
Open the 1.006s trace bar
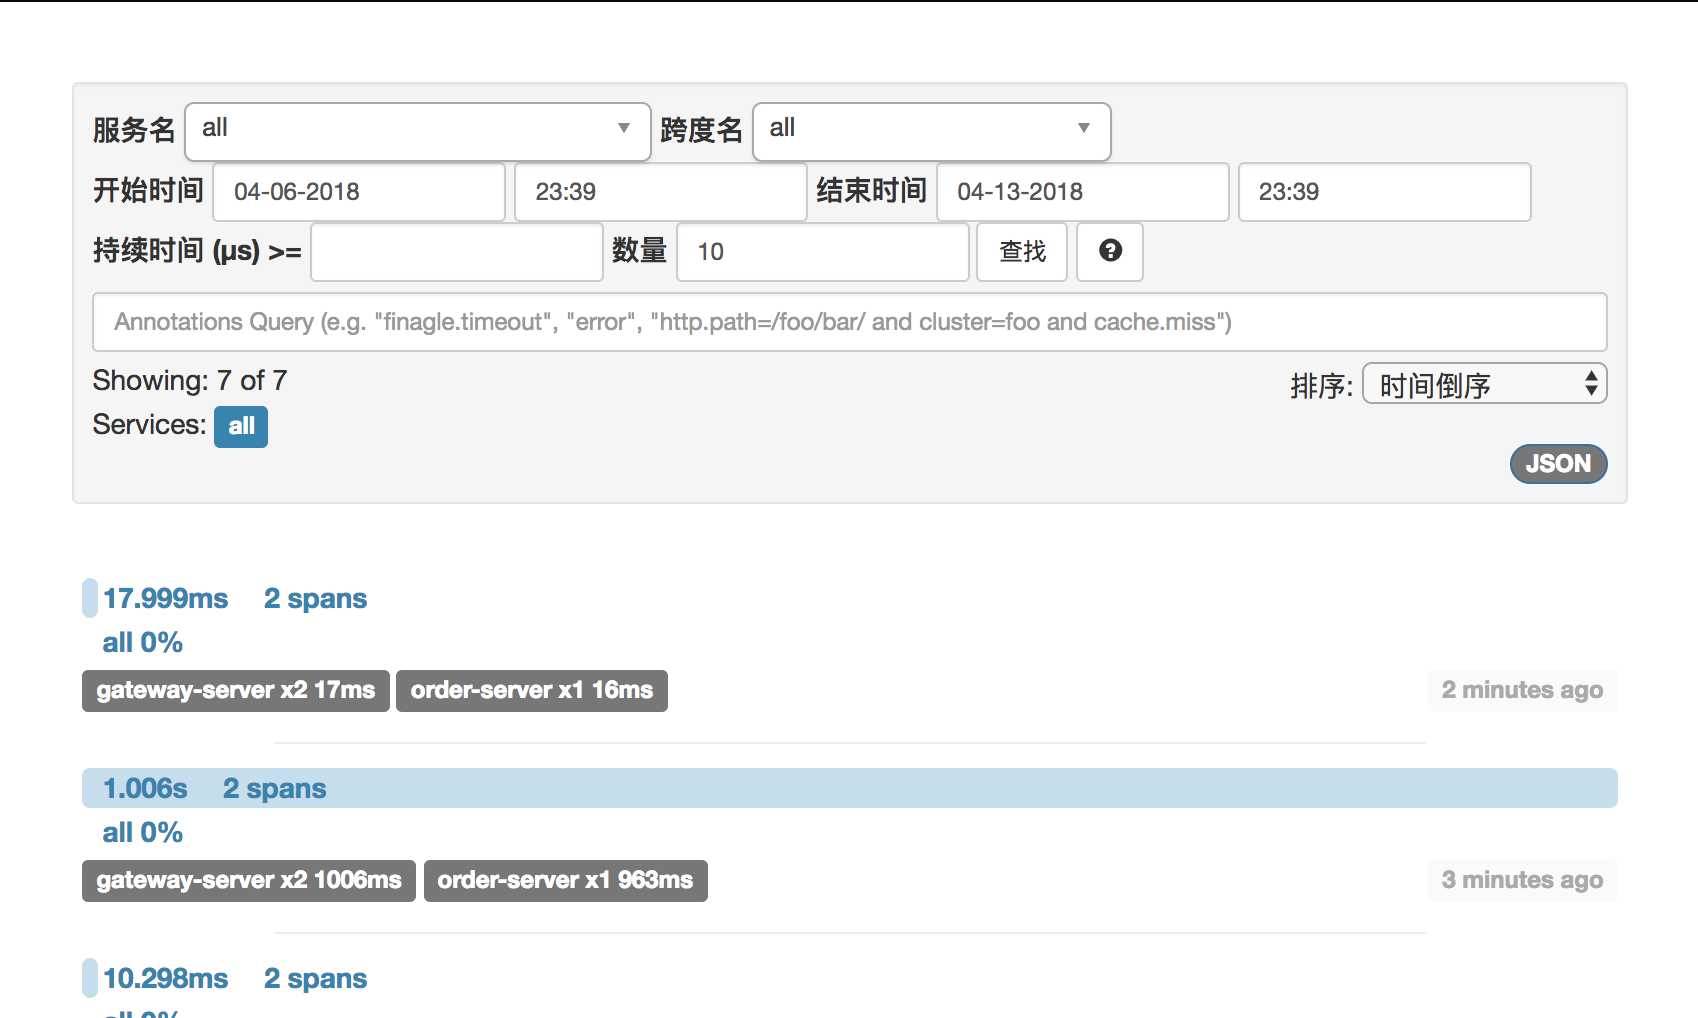[850, 788]
